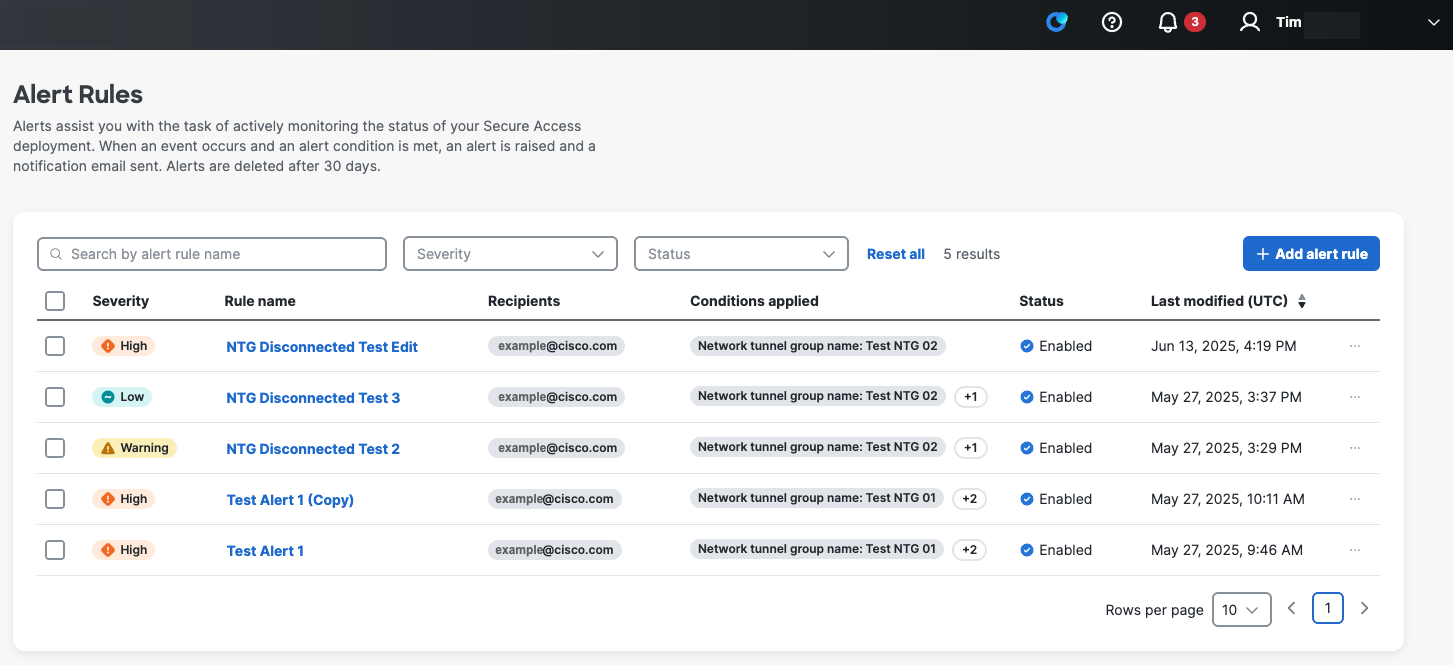Open NTG Disconnected Test 2 rule
This screenshot has height=665, width=1453.
pyautogui.click(x=313, y=449)
